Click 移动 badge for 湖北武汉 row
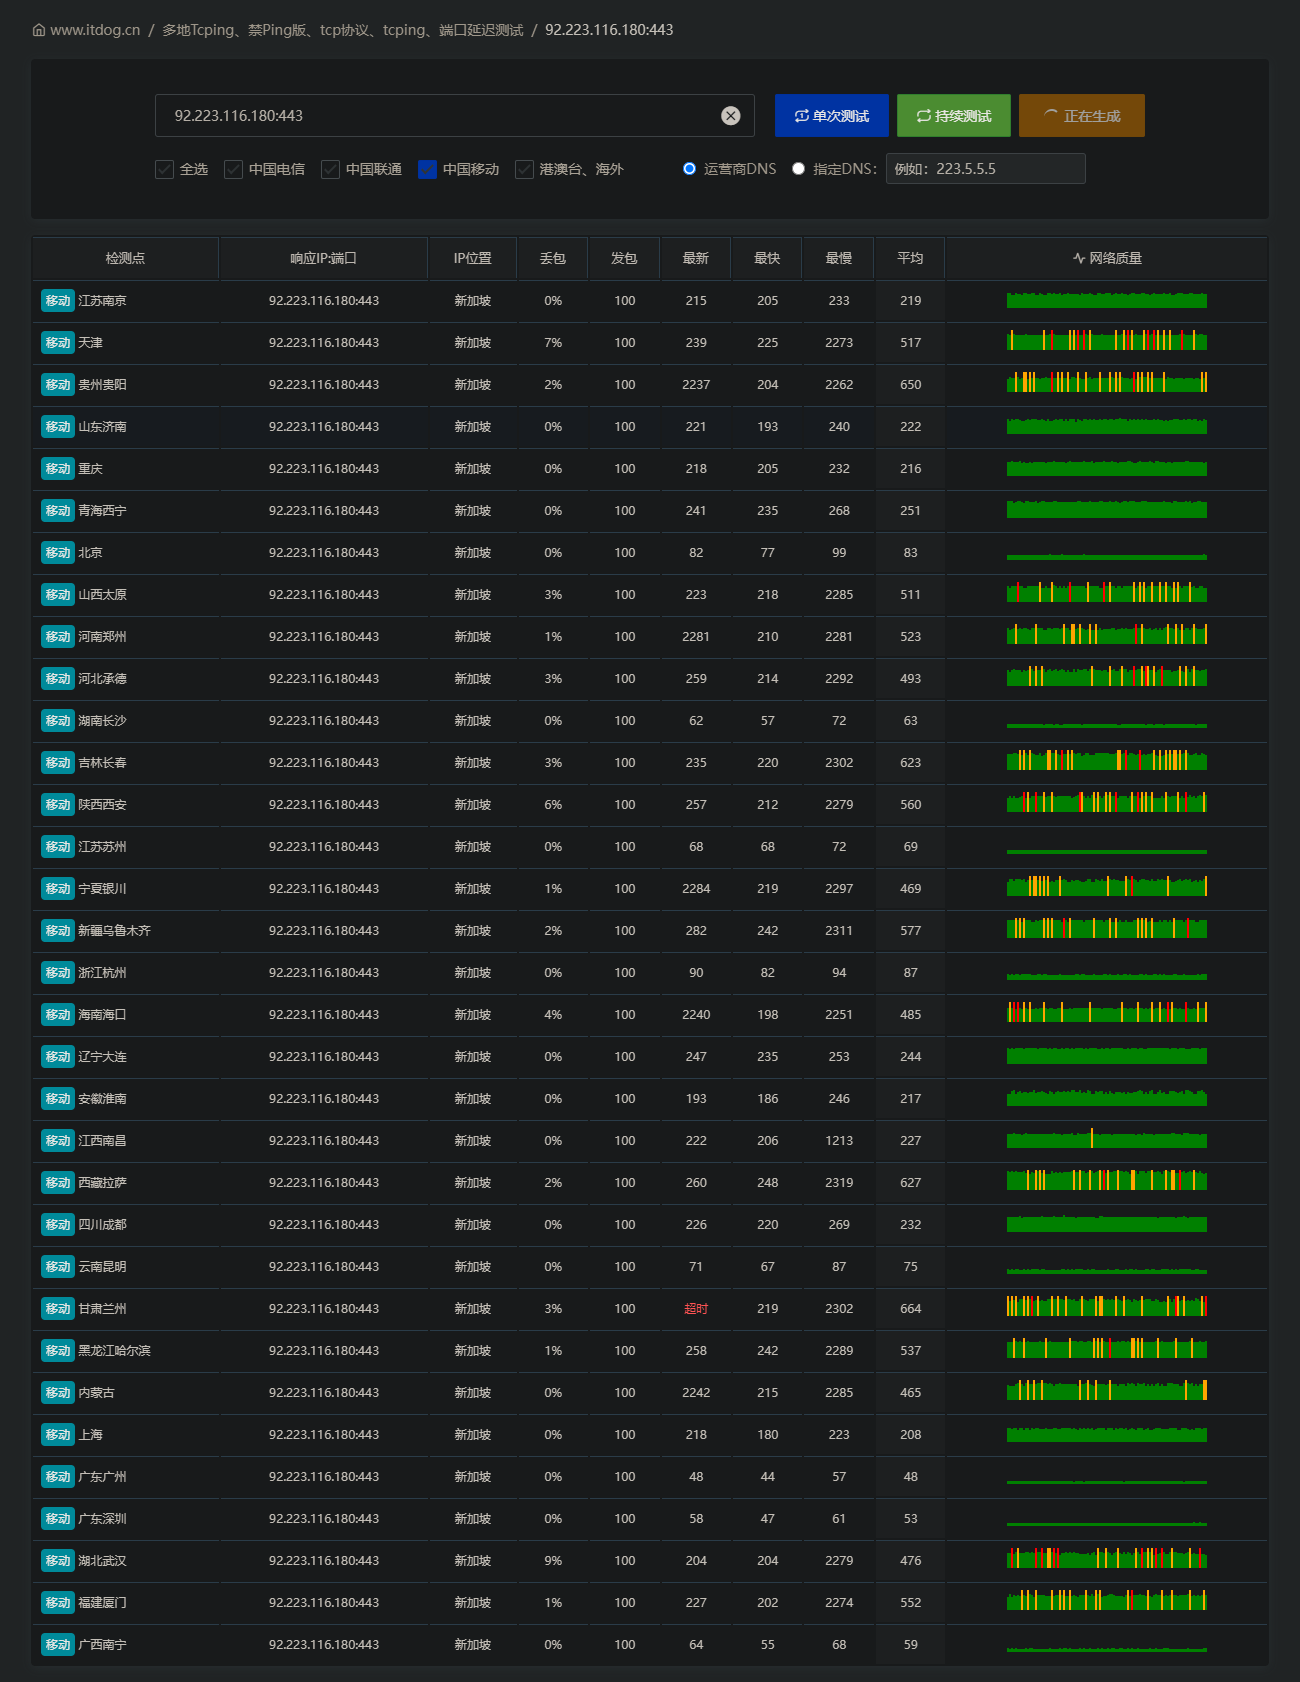Viewport: 1300px width, 1682px height. (58, 1561)
